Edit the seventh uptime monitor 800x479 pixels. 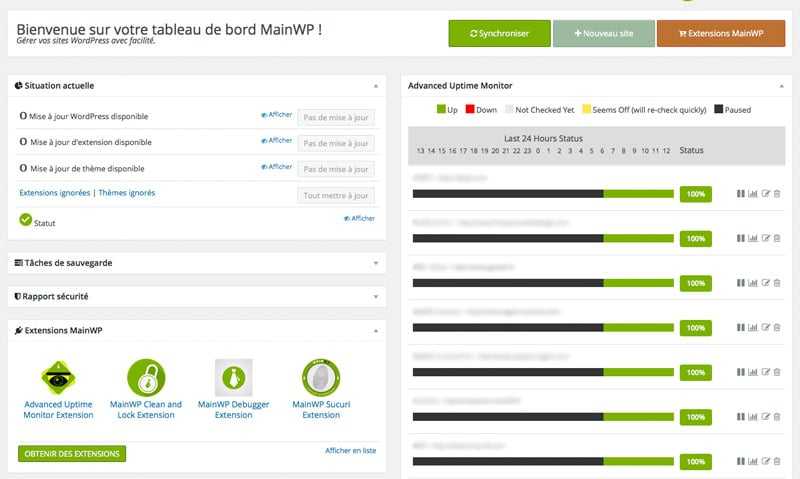765,461
